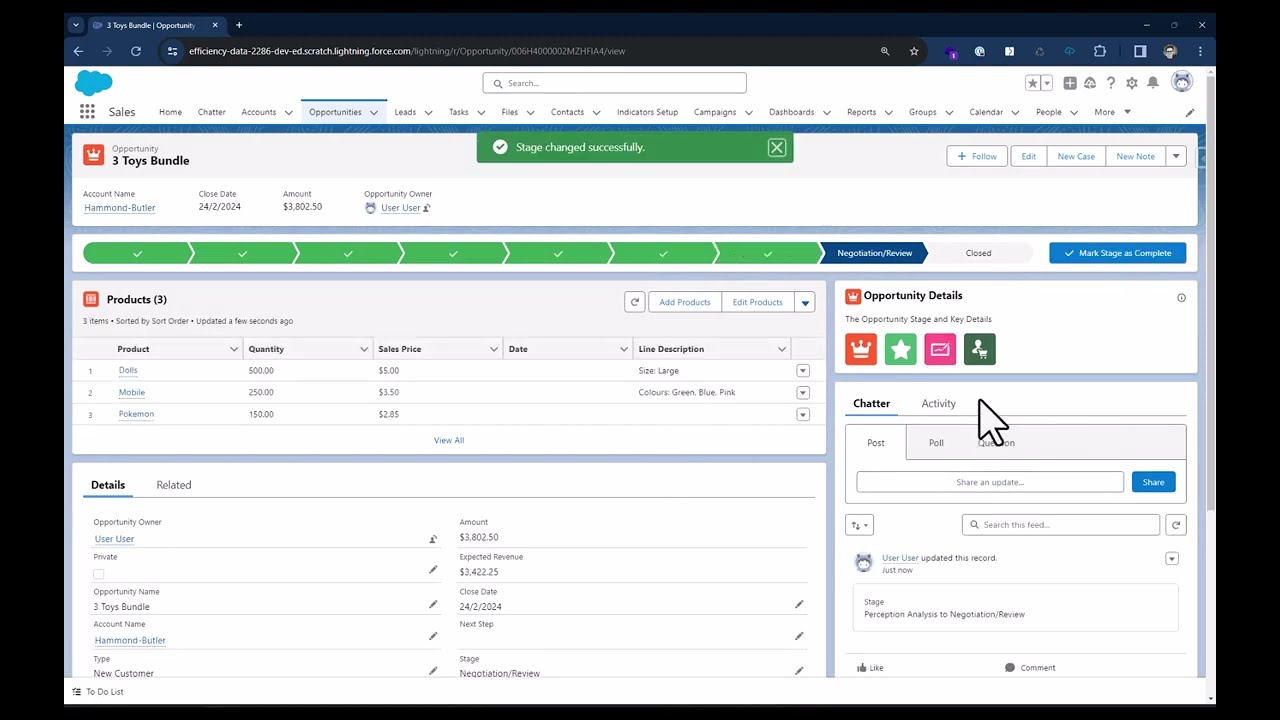Open the Dolls product link
Viewport: 1280px width, 720px height.
(x=128, y=370)
